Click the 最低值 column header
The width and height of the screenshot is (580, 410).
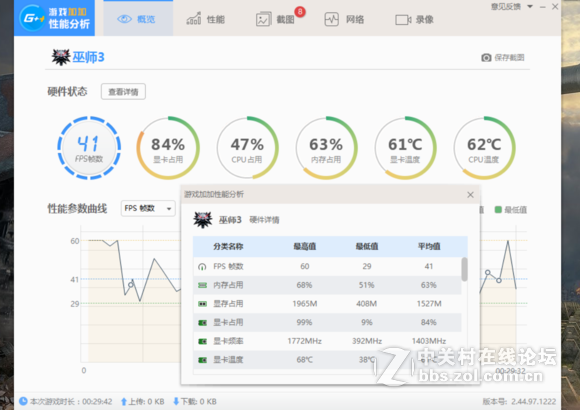pyautogui.click(x=367, y=246)
